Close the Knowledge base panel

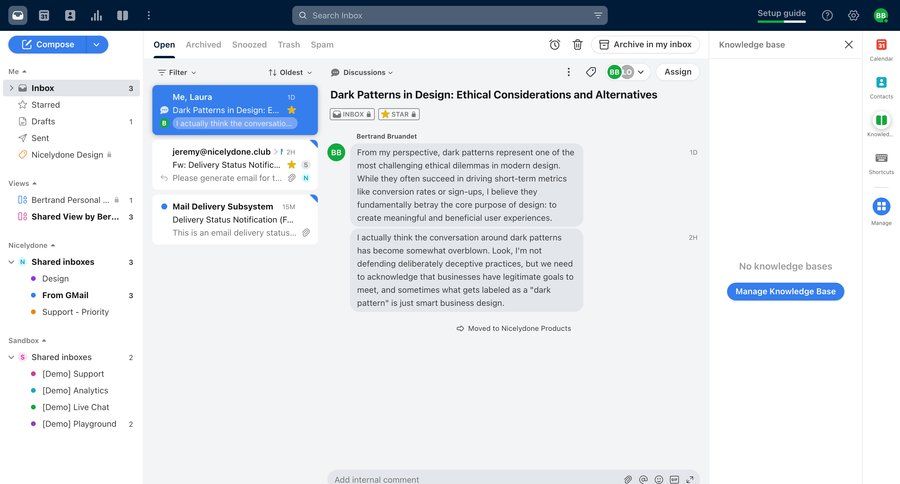[848, 44]
